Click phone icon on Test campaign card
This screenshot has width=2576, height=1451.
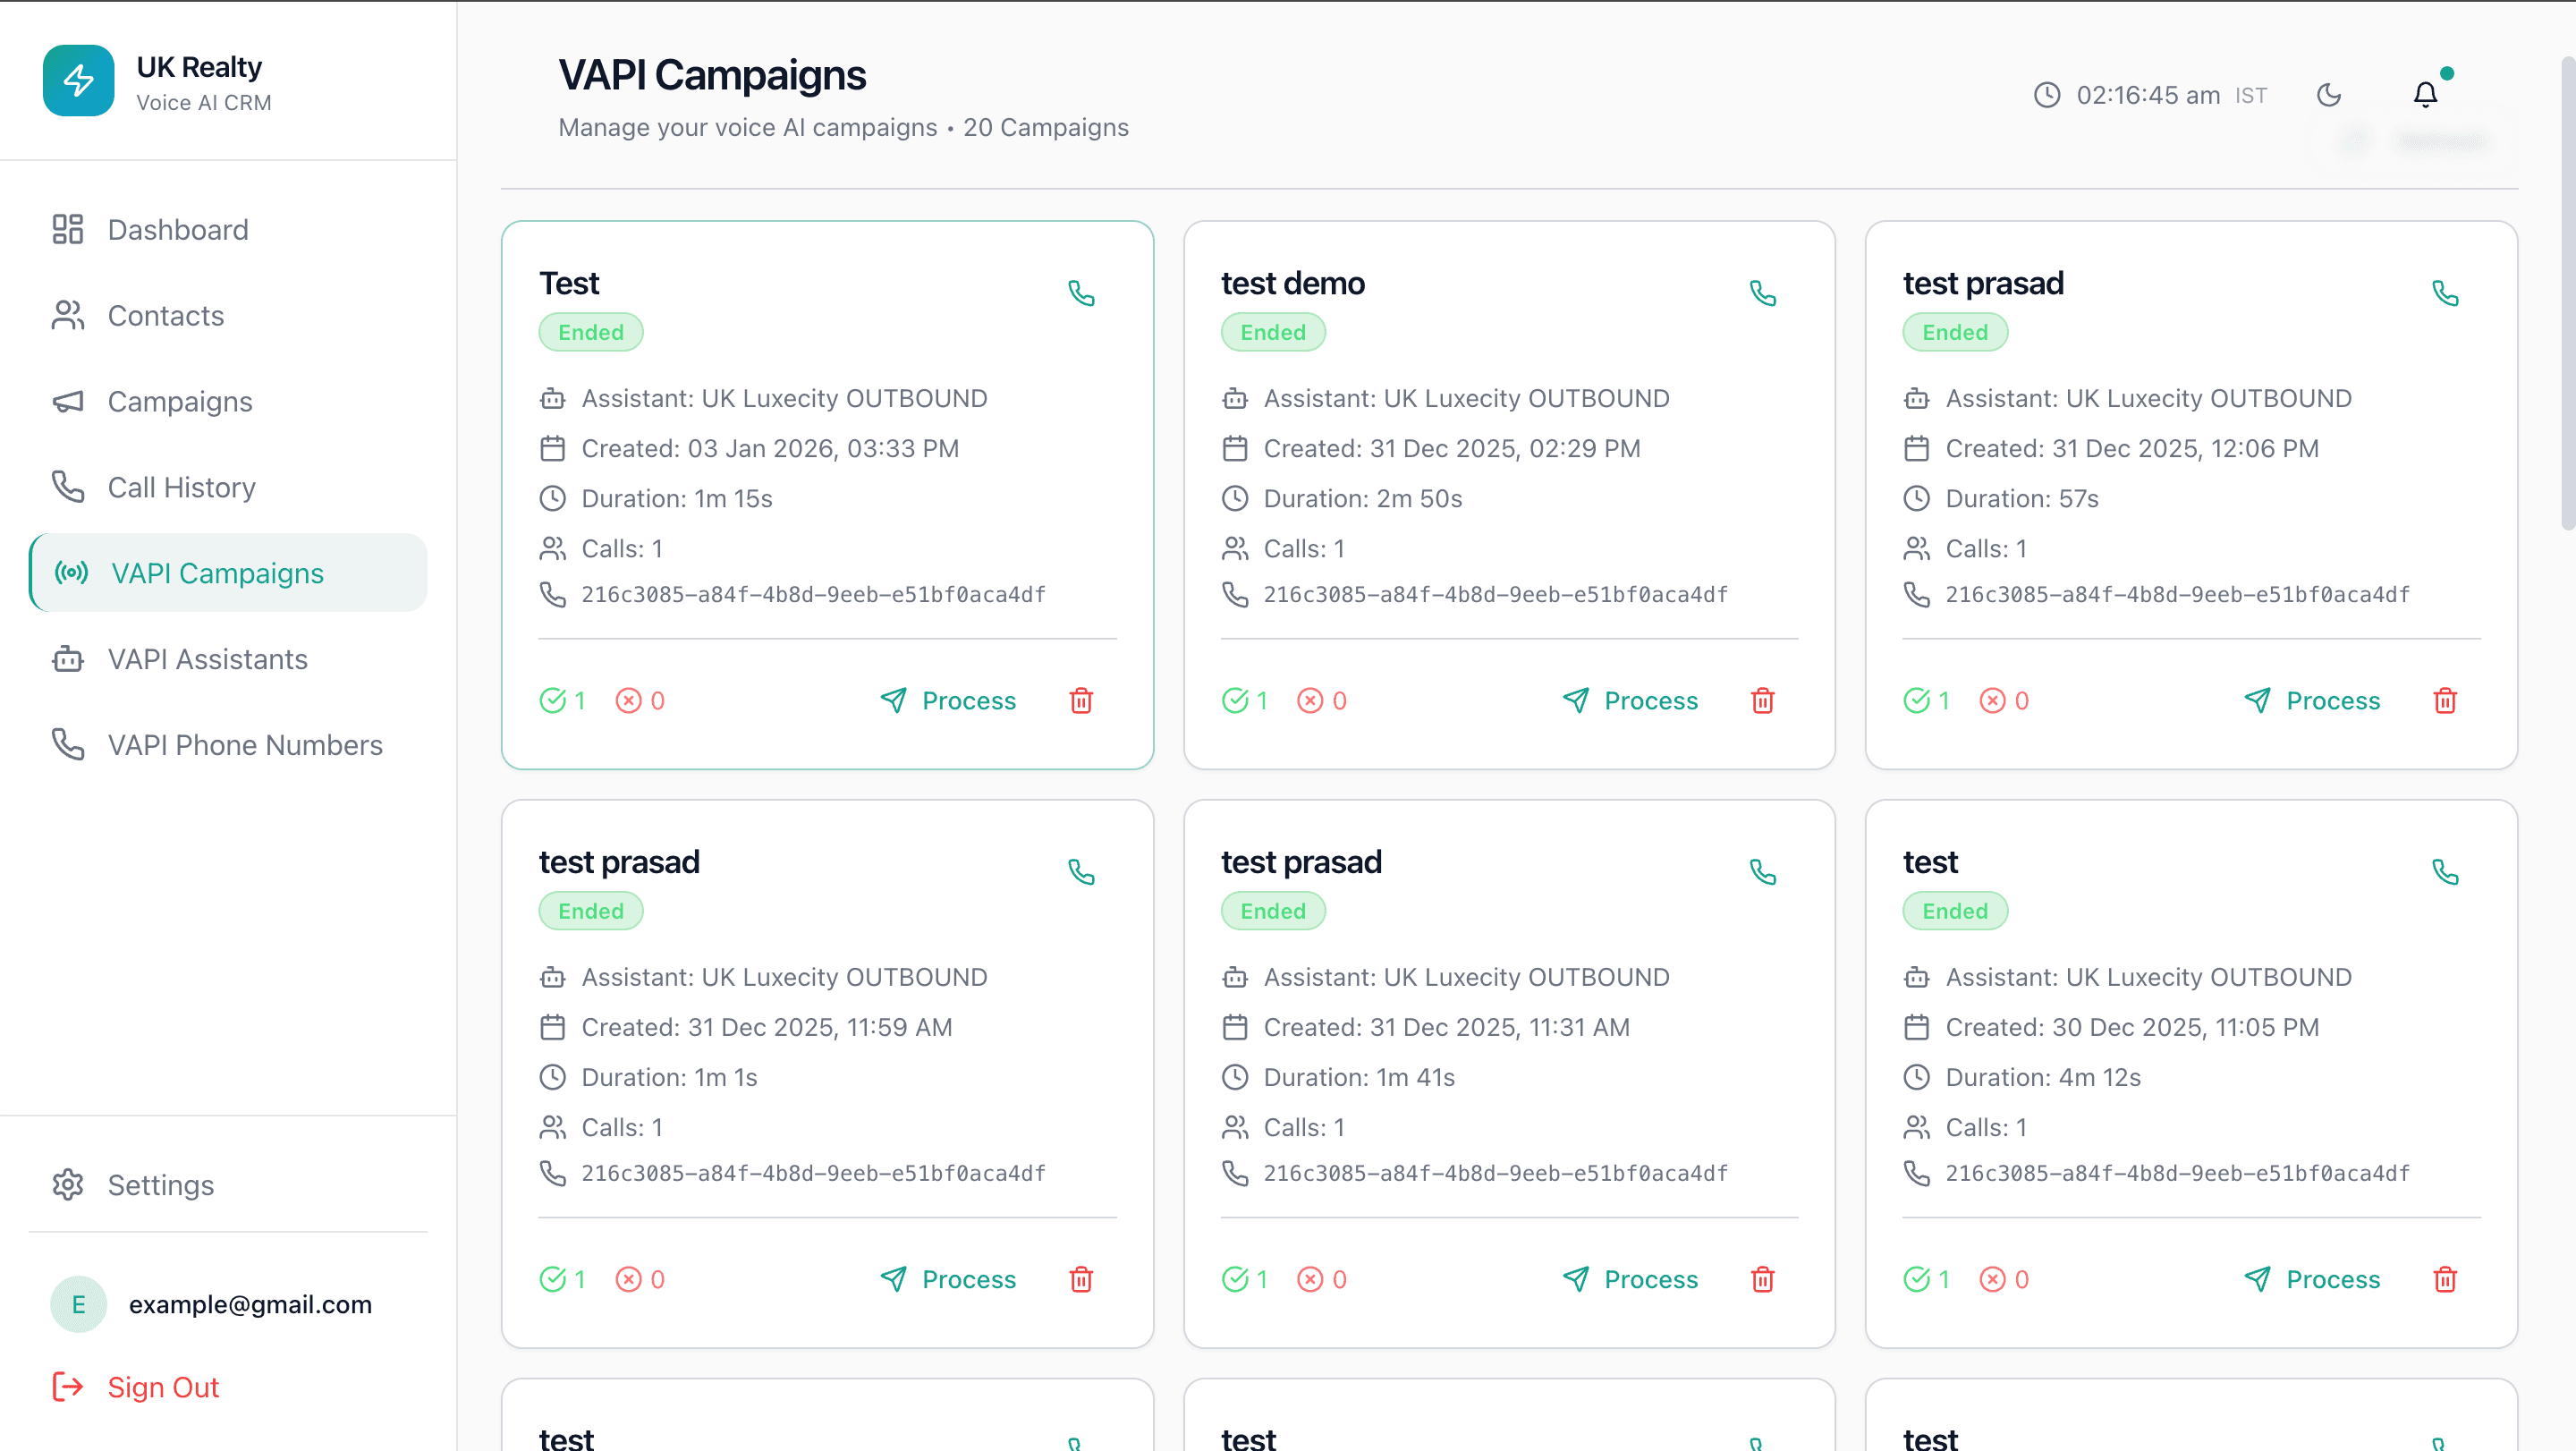pos(1081,293)
